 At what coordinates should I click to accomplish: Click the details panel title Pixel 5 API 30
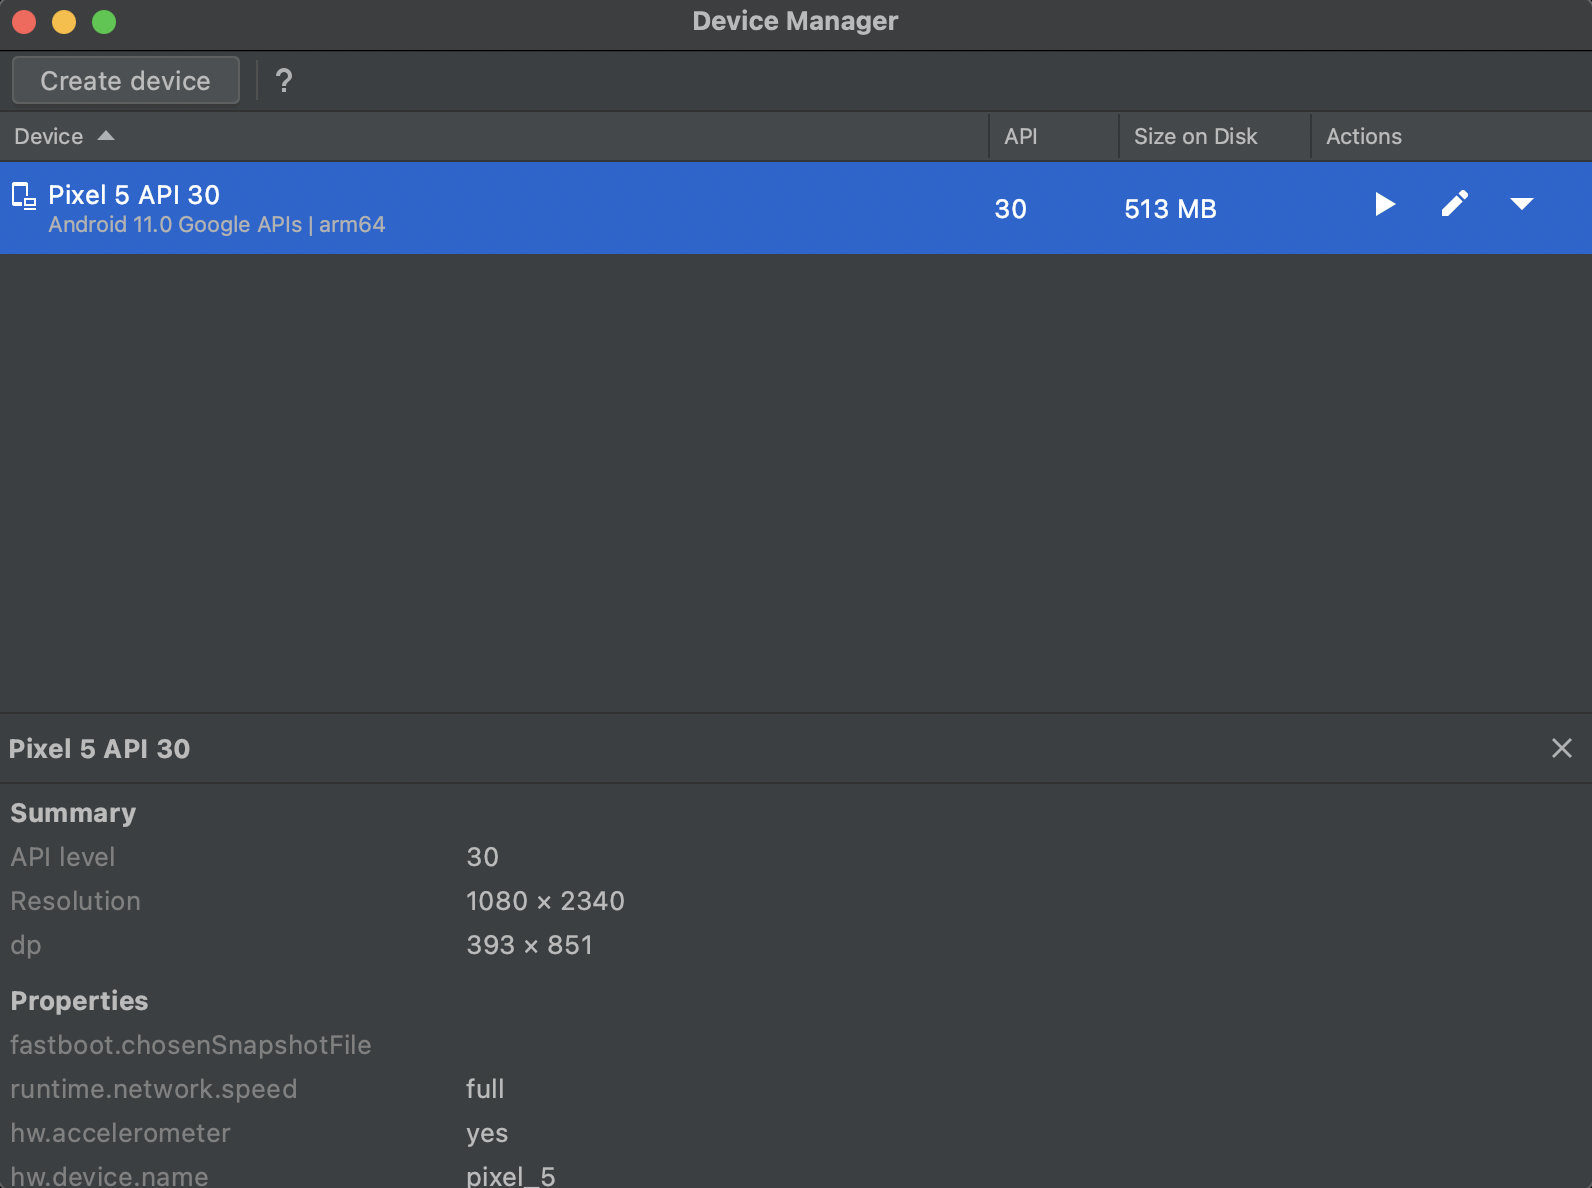tap(99, 749)
